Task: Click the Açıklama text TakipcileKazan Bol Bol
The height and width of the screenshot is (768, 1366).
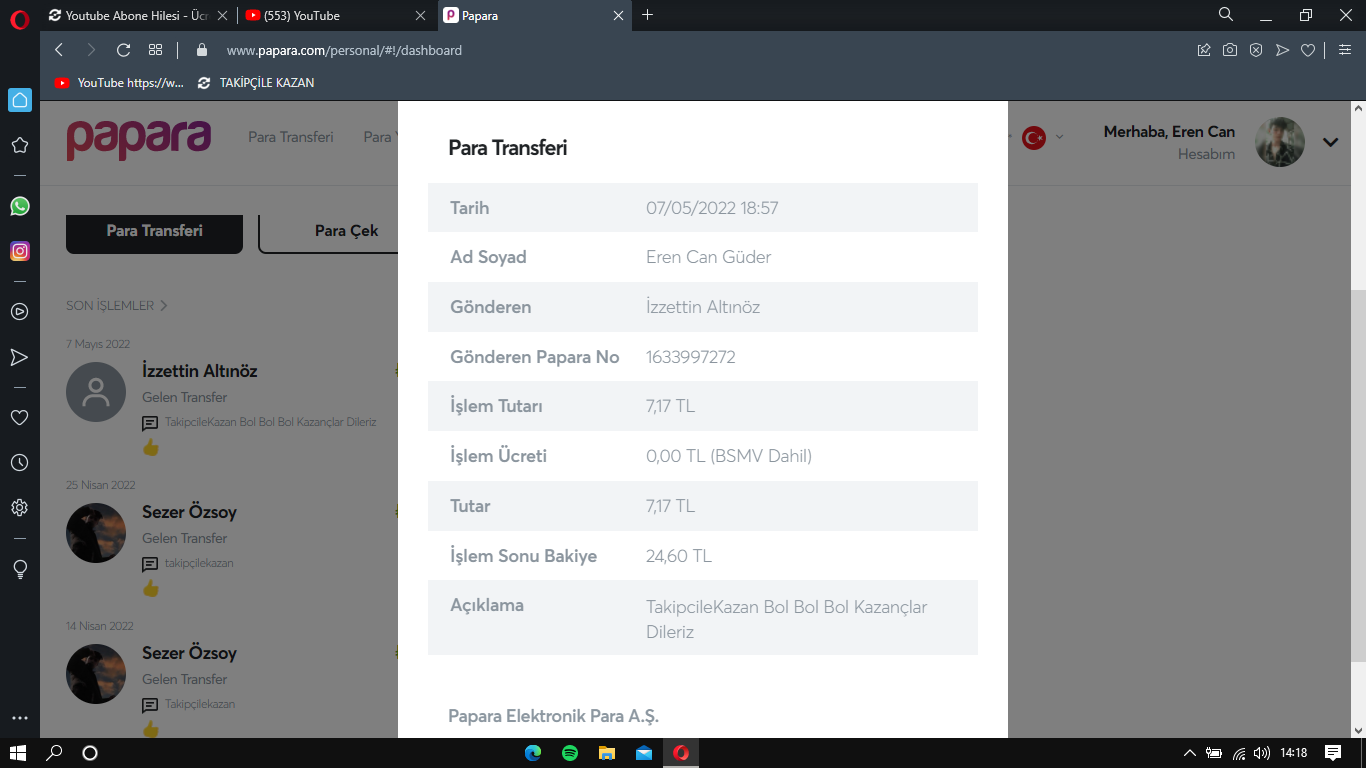Action: [x=787, y=619]
